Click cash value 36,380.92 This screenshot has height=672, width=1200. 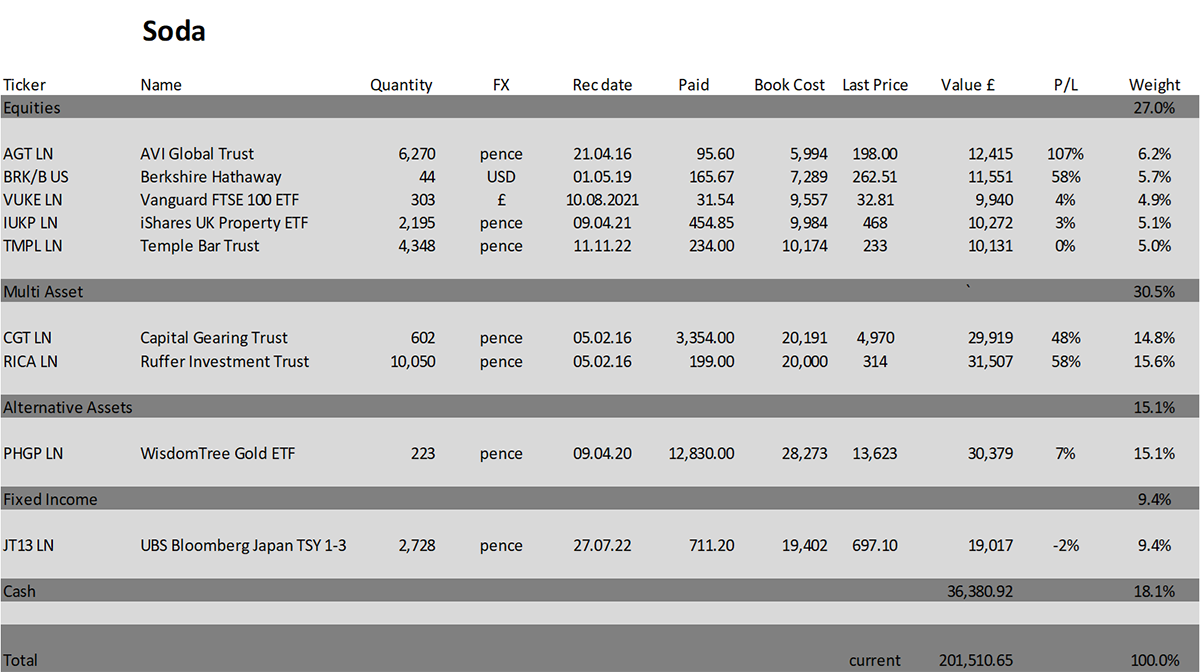pyautogui.click(x=981, y=591)
